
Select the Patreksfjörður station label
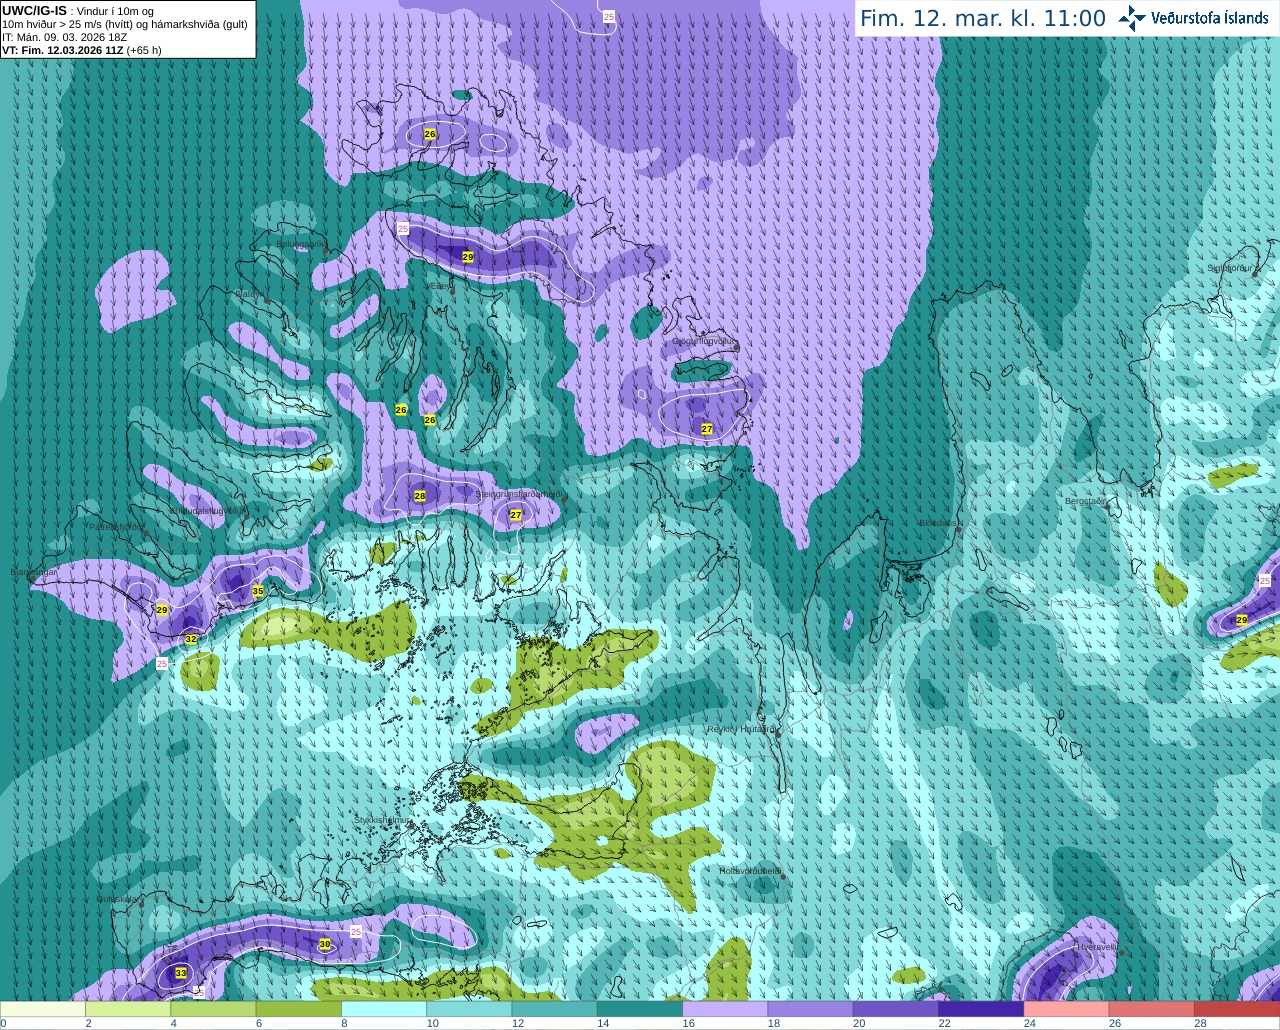[116, 526]
